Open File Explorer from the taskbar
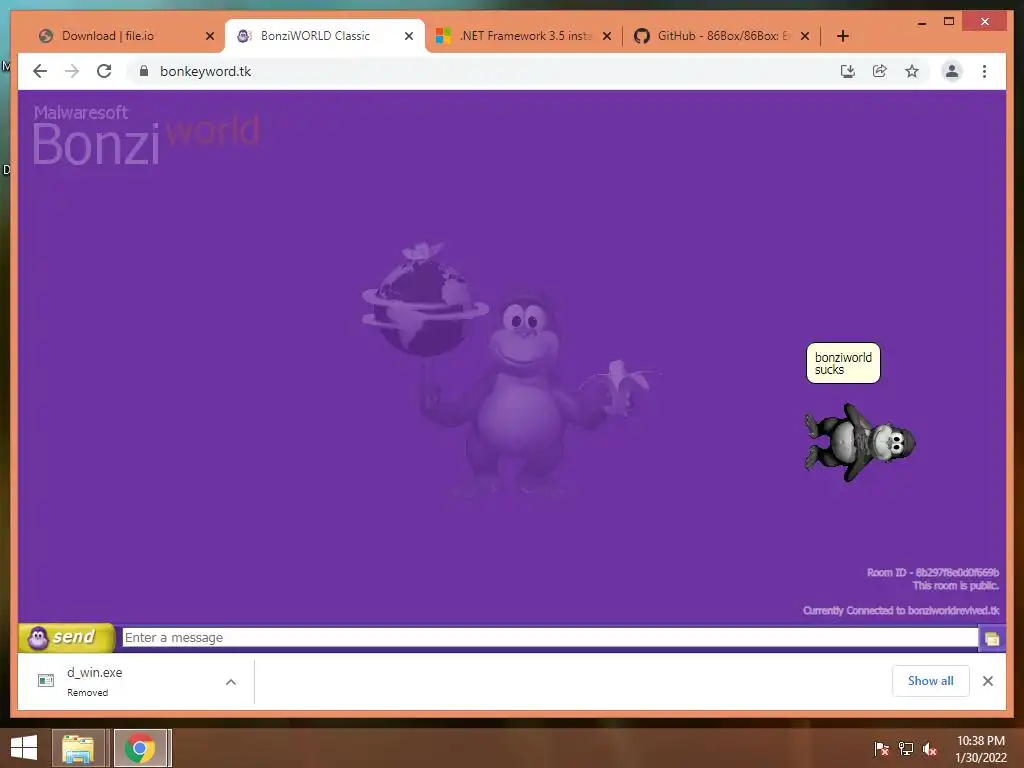The image size is (1024, 768). click(x=78, y=748)
